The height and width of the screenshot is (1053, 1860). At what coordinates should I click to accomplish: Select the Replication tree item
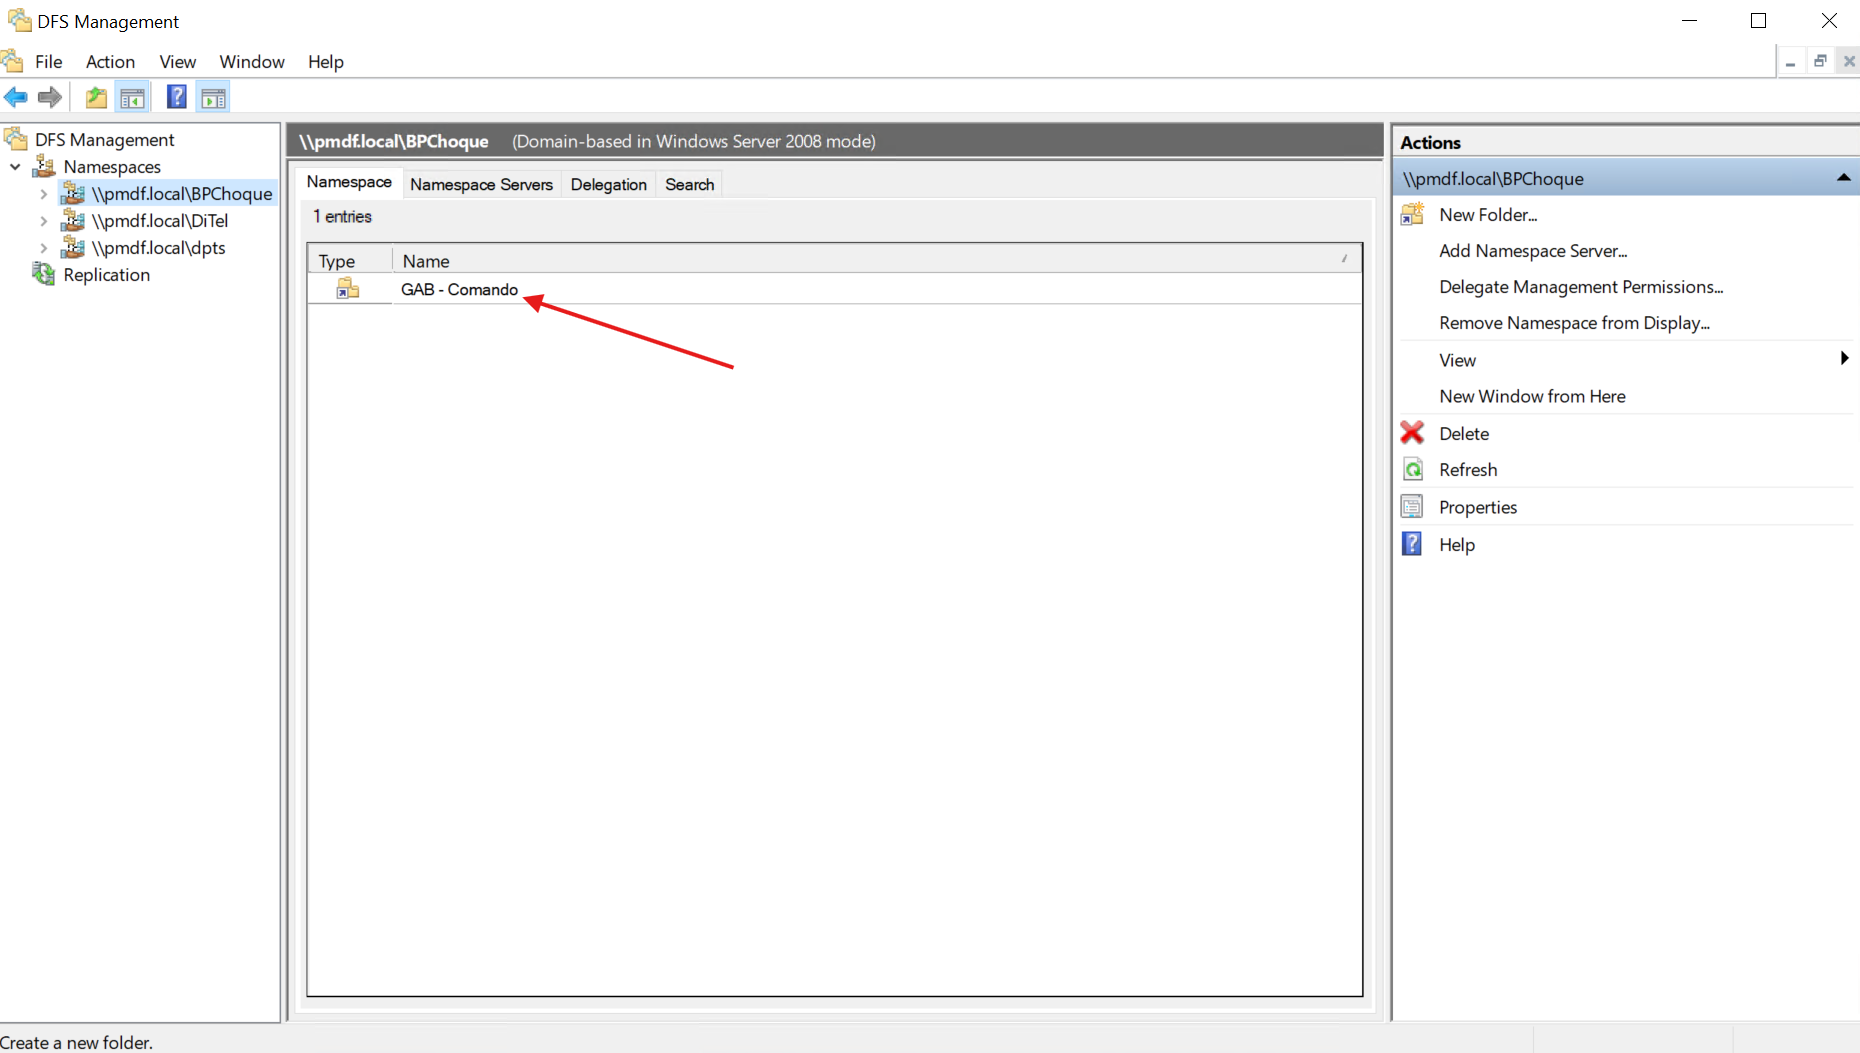click(106, 275)
